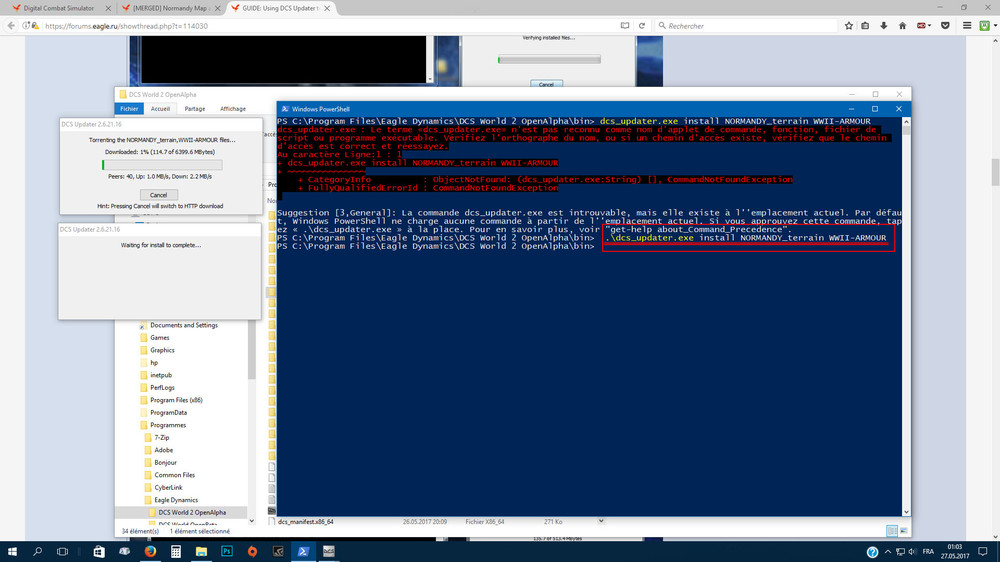Image resolution: width=1000 pixels, height=562 pixels.
Task: Select the Eagle Dynamics folder in tree
Action: [x=176, y=500]
